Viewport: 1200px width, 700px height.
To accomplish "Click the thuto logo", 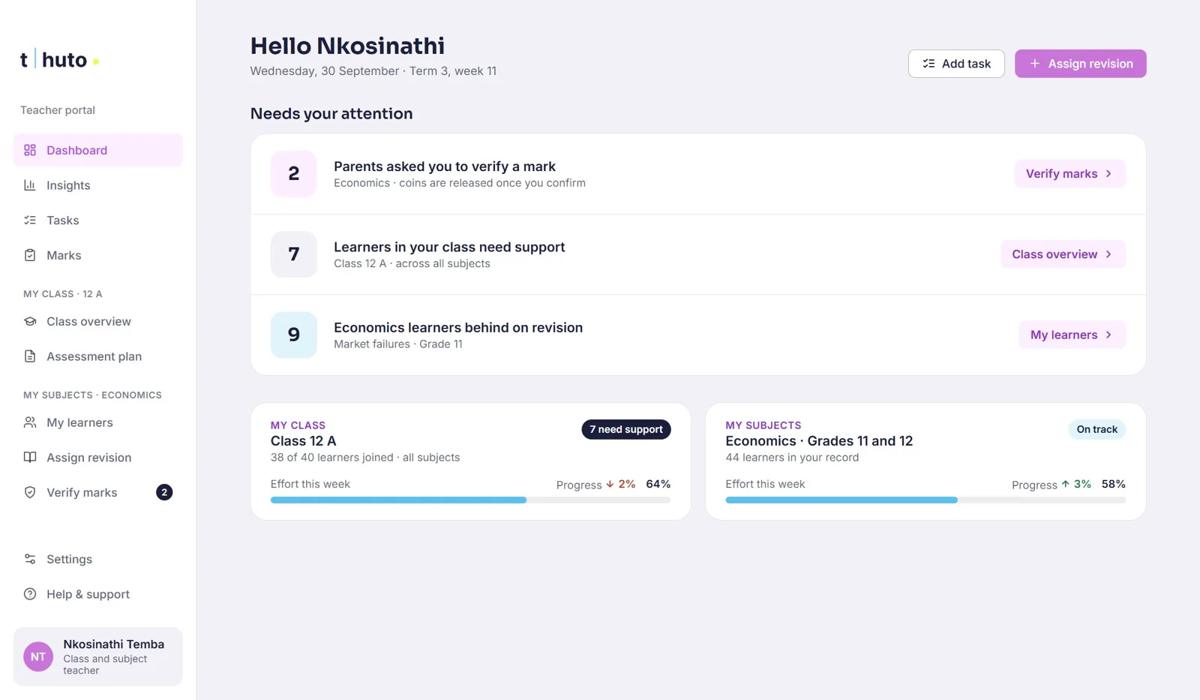I will pos(59,60).
